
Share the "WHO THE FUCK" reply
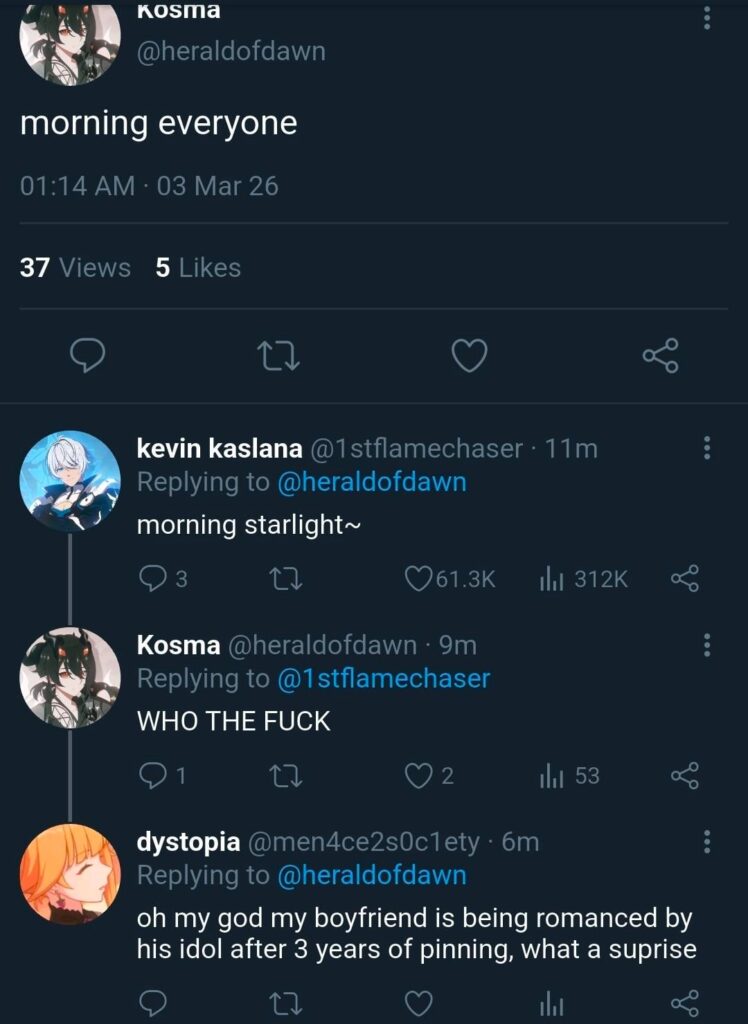pos(684,775)
